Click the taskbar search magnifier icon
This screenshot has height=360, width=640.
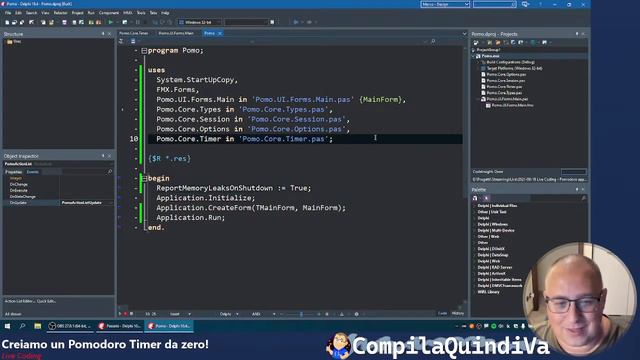[x=22, y=326]
